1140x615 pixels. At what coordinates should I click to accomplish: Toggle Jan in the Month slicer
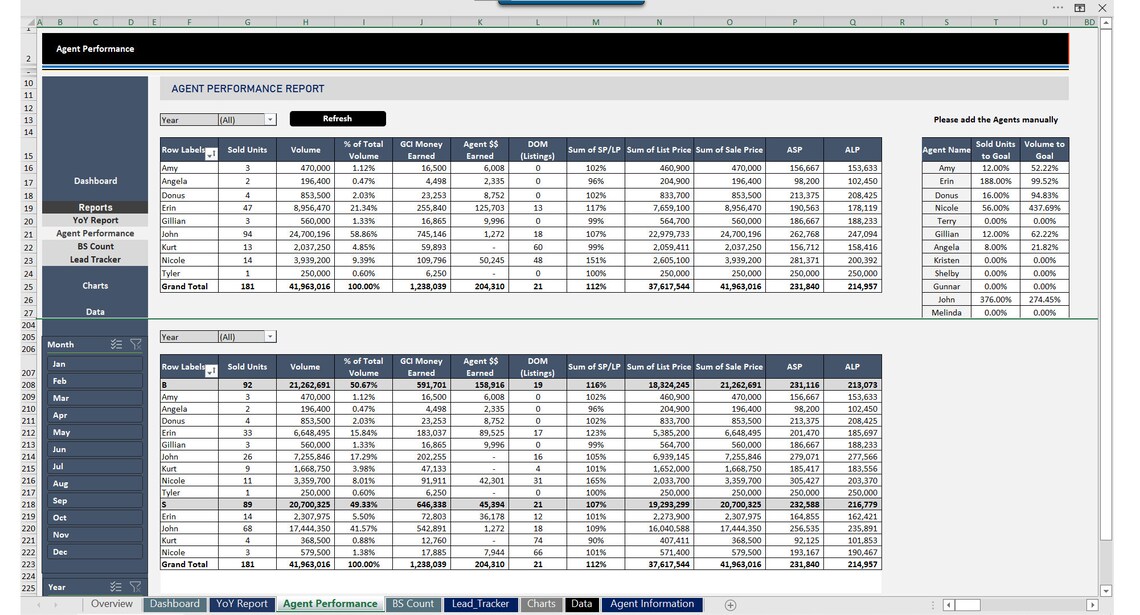coord(93,363)
